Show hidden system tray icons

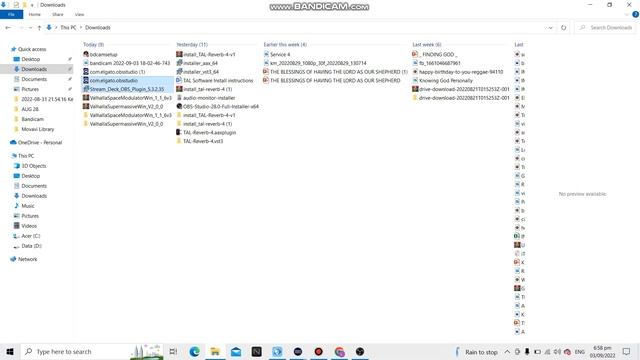coord(507,352)
